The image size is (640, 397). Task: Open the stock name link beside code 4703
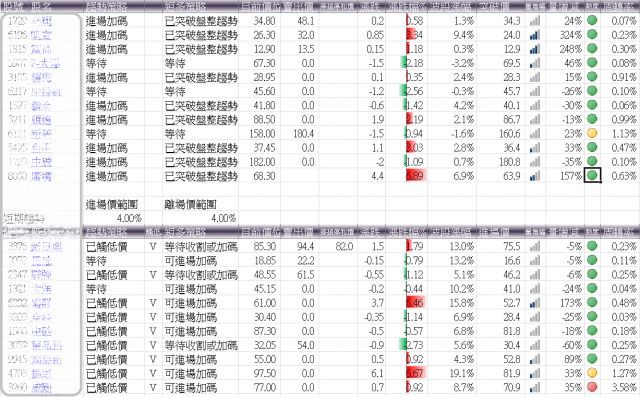(41, 374)
